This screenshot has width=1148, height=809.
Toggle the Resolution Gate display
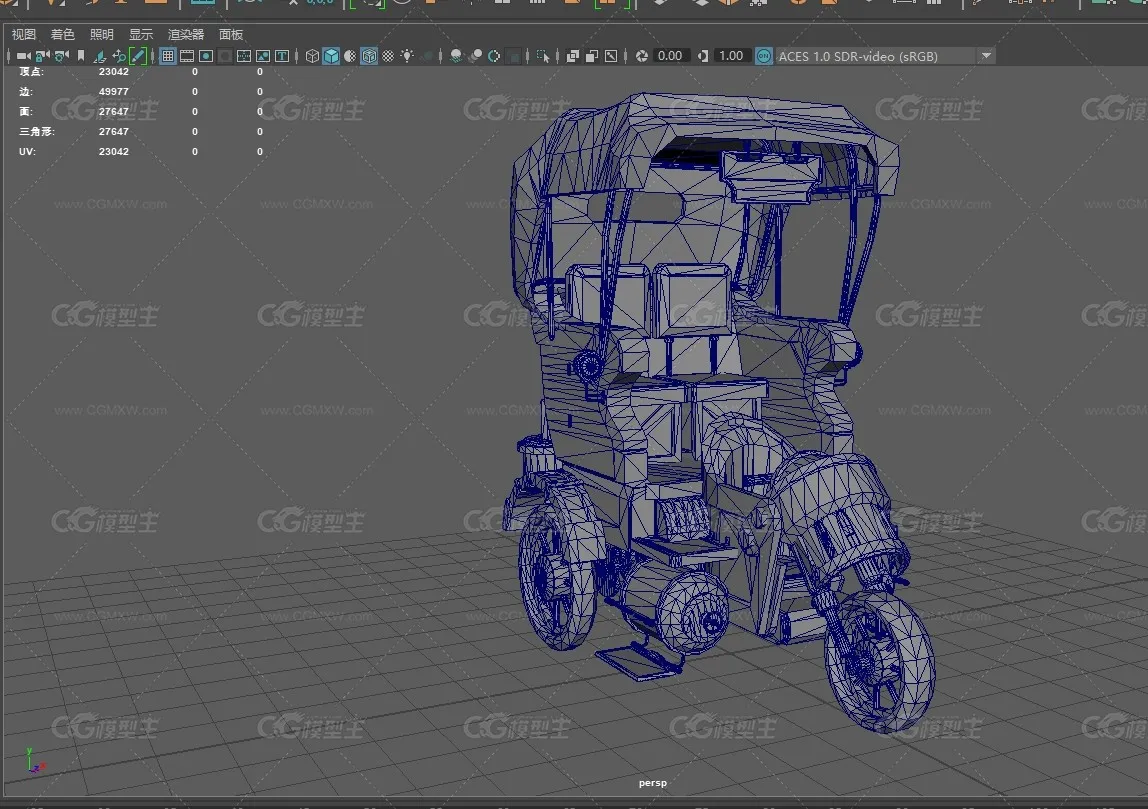tap(206, 56)
